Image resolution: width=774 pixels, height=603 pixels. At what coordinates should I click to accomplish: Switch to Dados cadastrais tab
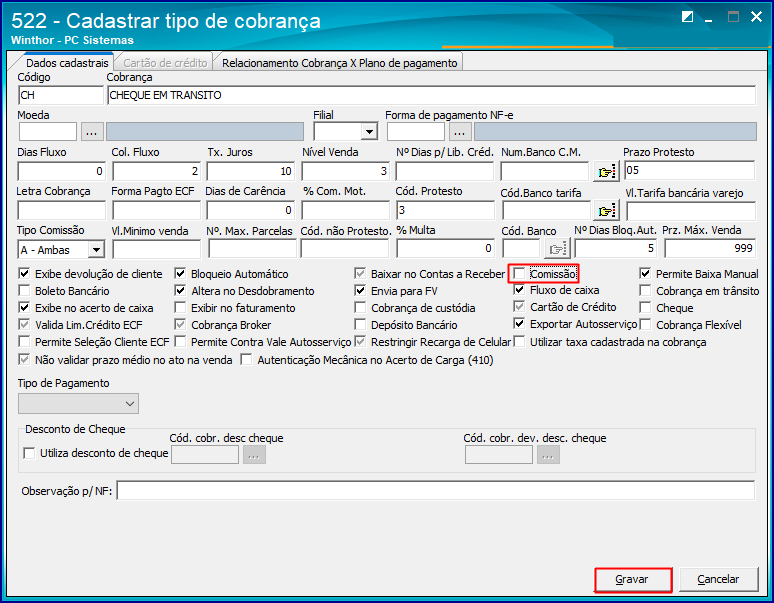pyautogui.click(x=67, y=63)
